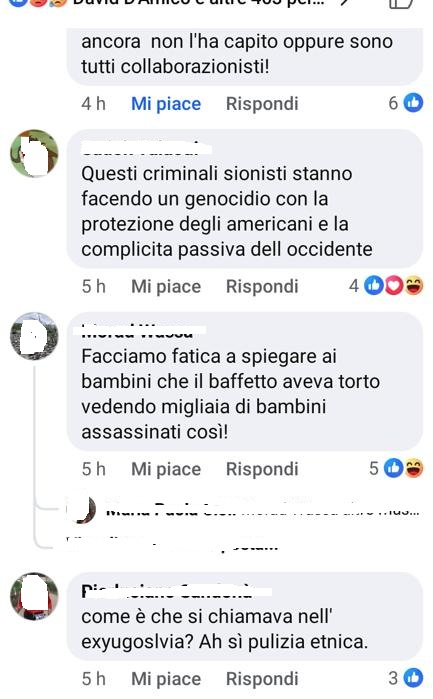Open the laughing emoji reaction with 4 count
Screen dimensions: 433x699
point(414,286)
